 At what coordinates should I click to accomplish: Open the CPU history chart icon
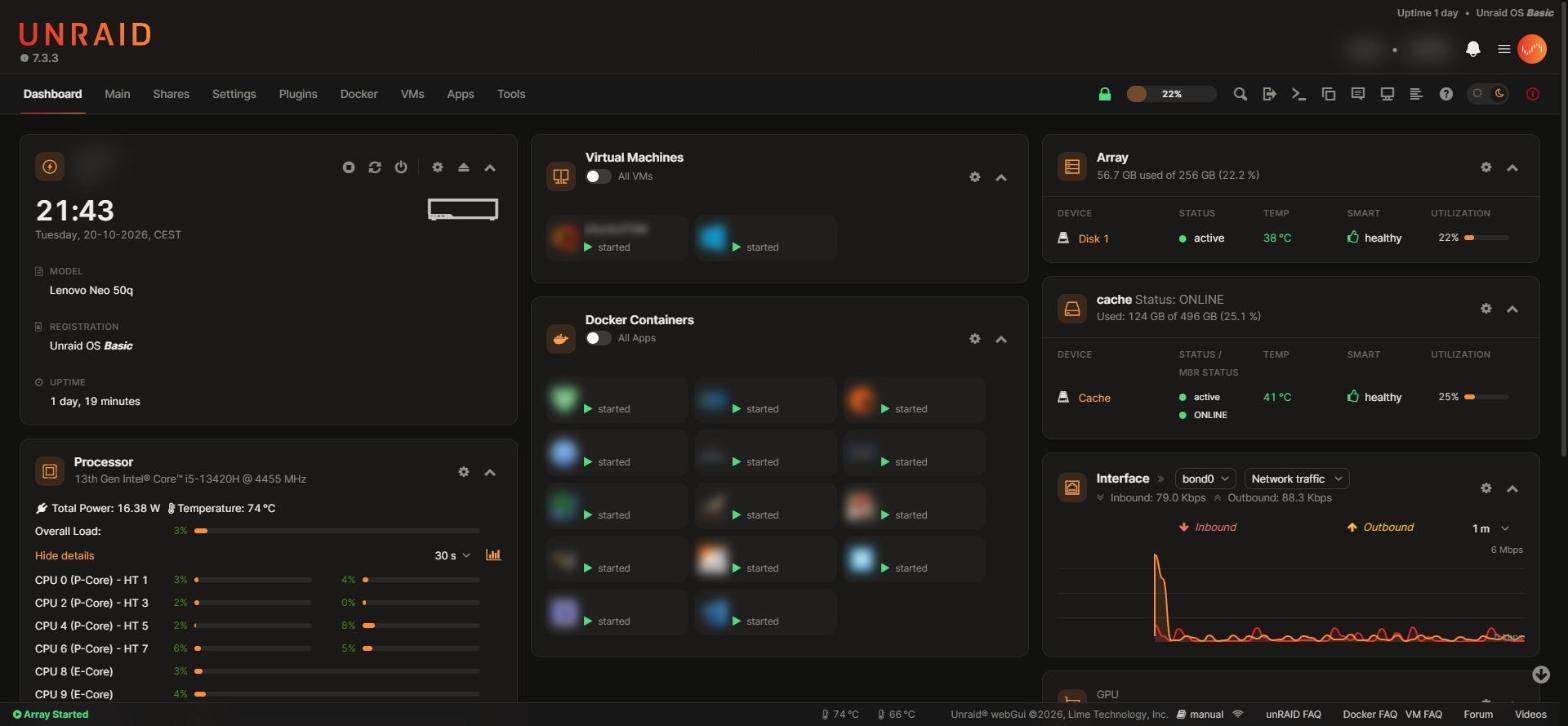tap(493, 555)
